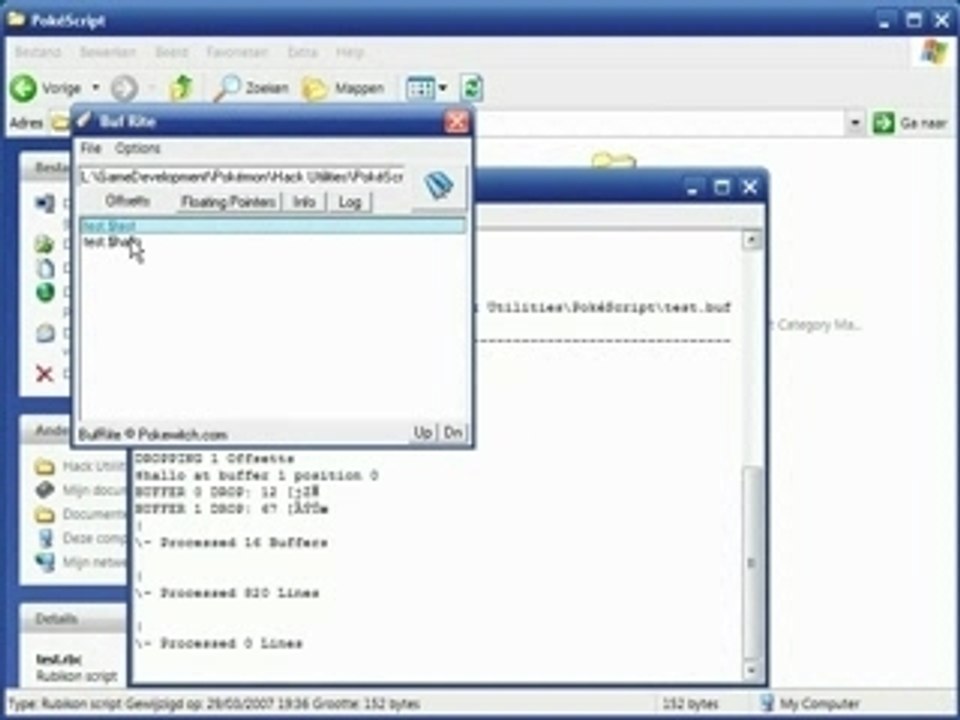
Task: Open Favorieten menu in Explorer
Action: [237, 52]
